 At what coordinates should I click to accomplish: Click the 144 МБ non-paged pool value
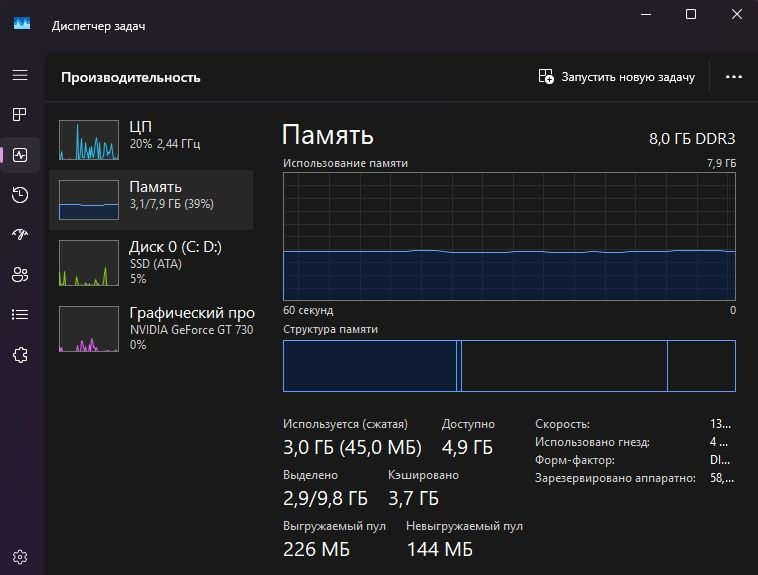coord(439,549)
